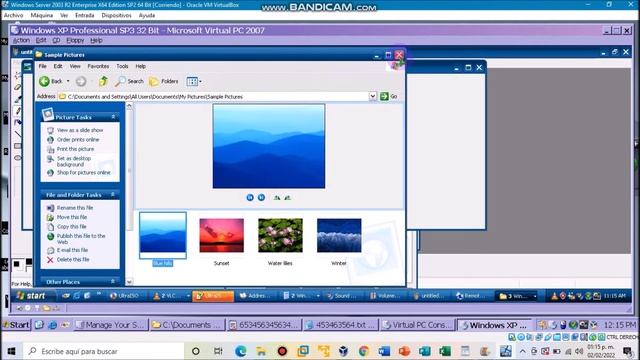Open Word on host taskbar

pos(384,351)
